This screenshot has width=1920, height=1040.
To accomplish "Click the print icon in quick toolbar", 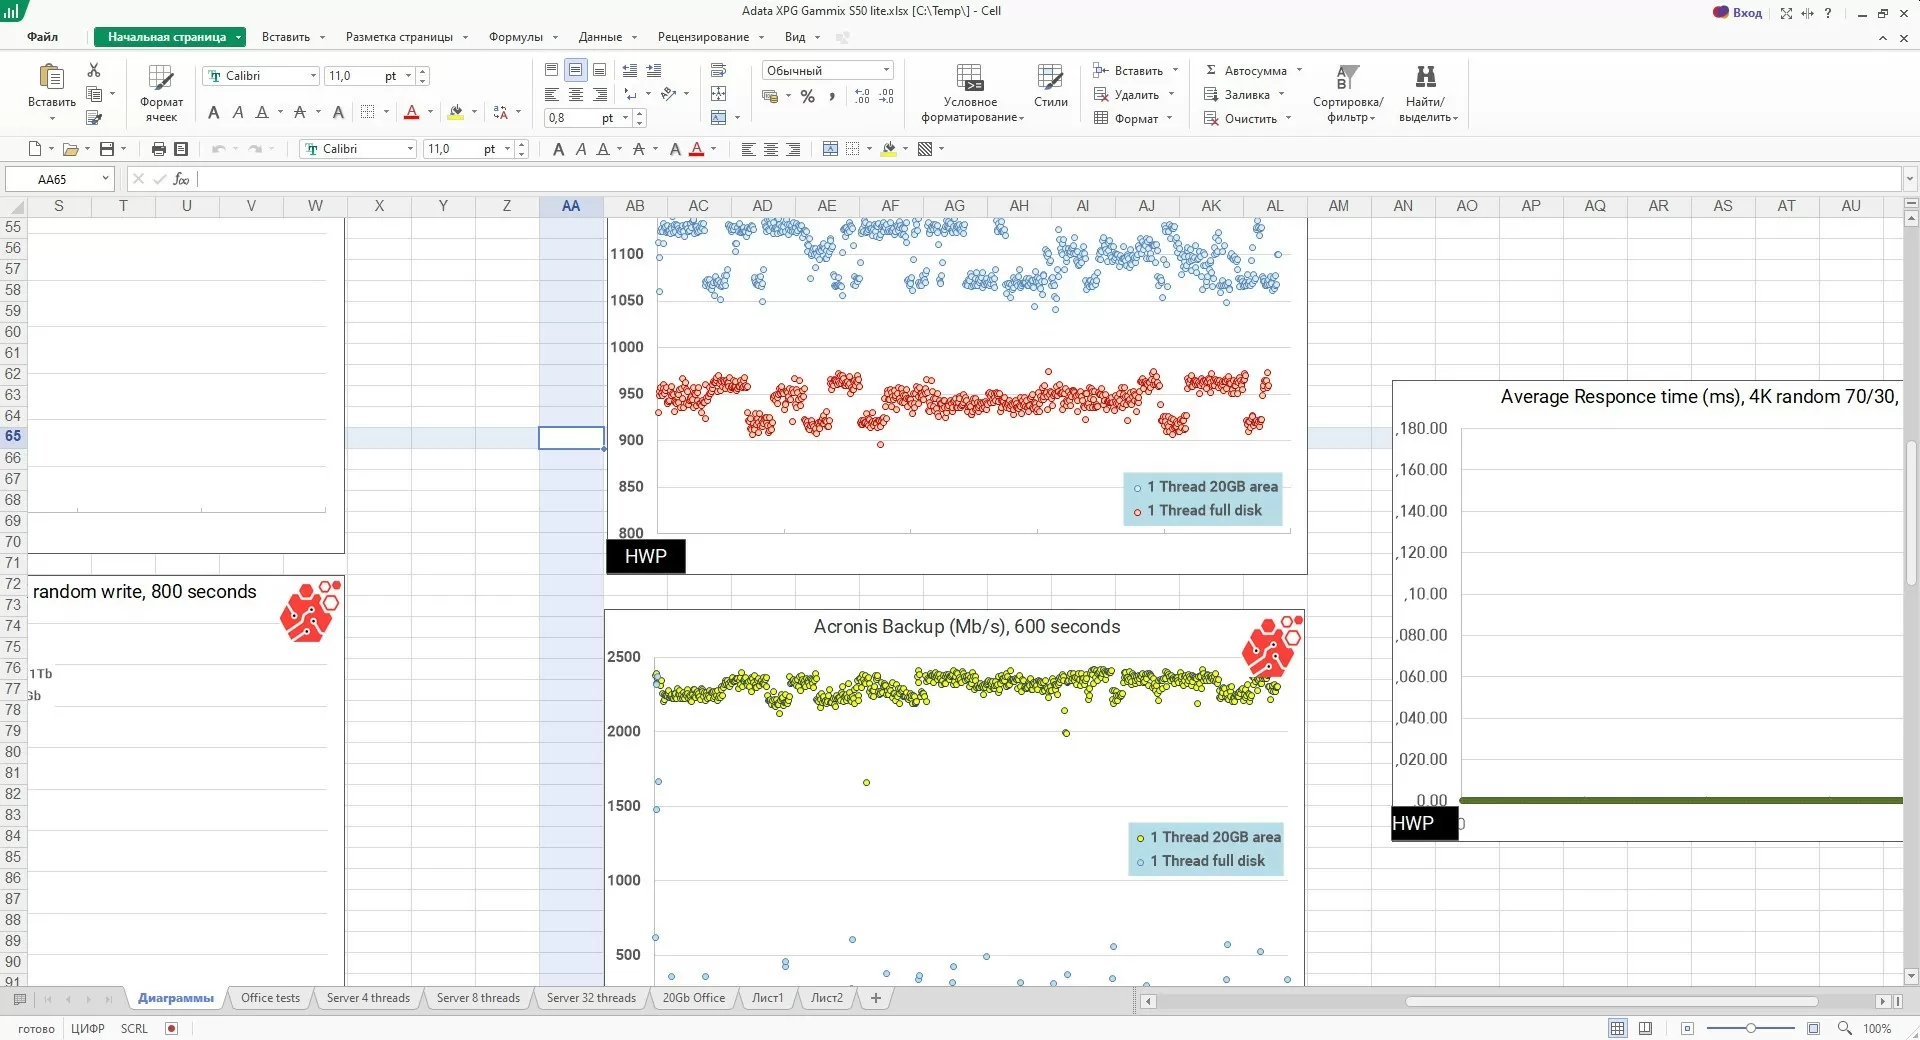I will (x=158, y=149).
